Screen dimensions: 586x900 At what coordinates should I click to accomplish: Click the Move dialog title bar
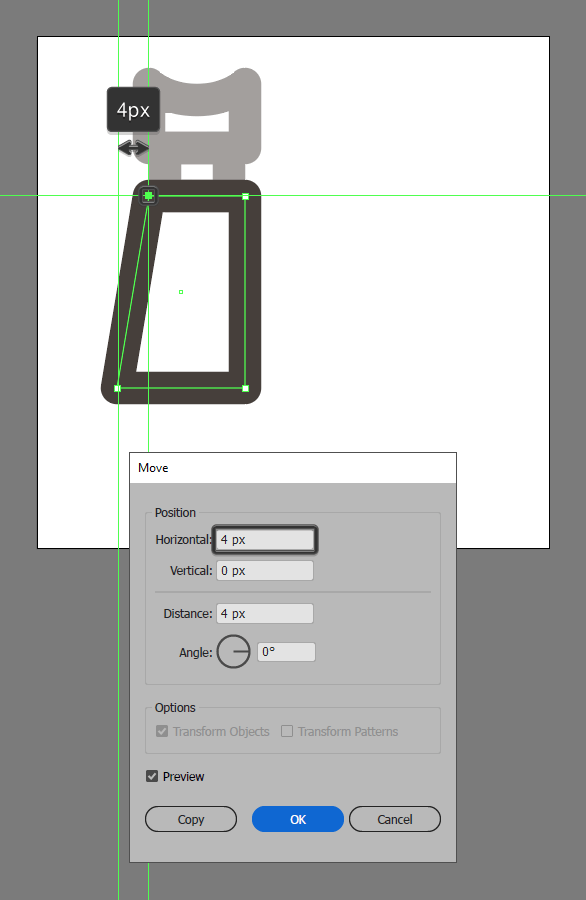pos(293,468)
